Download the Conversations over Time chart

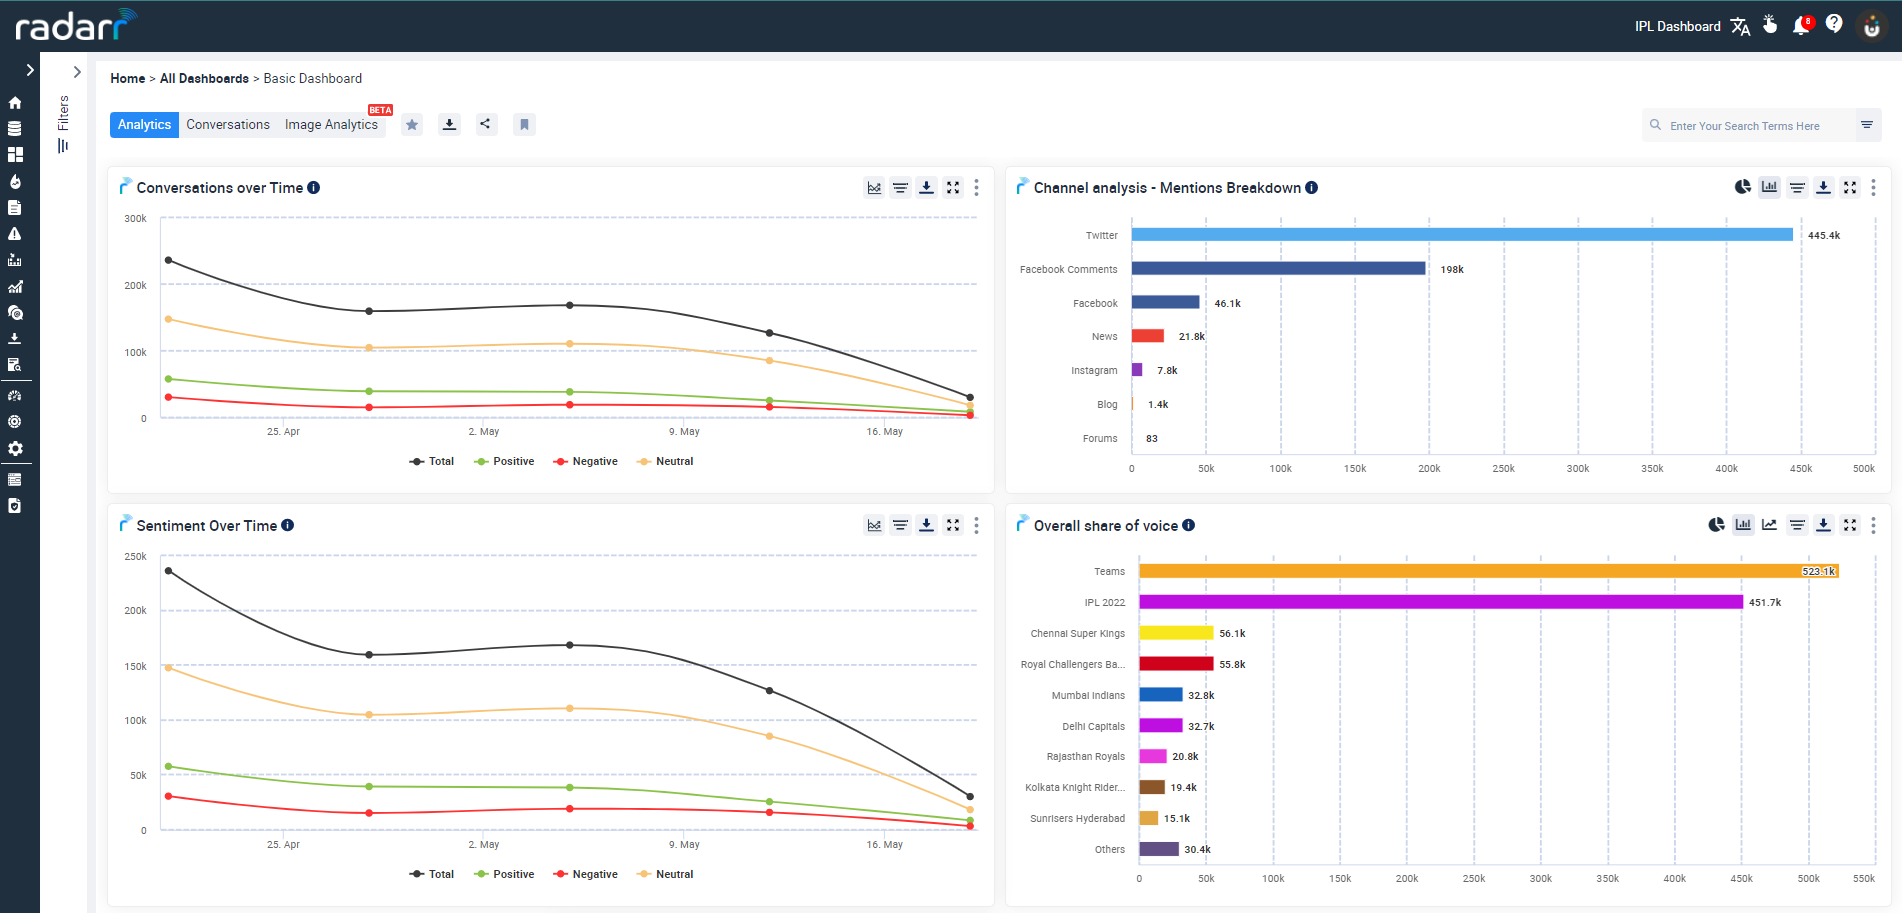point(926,187)
